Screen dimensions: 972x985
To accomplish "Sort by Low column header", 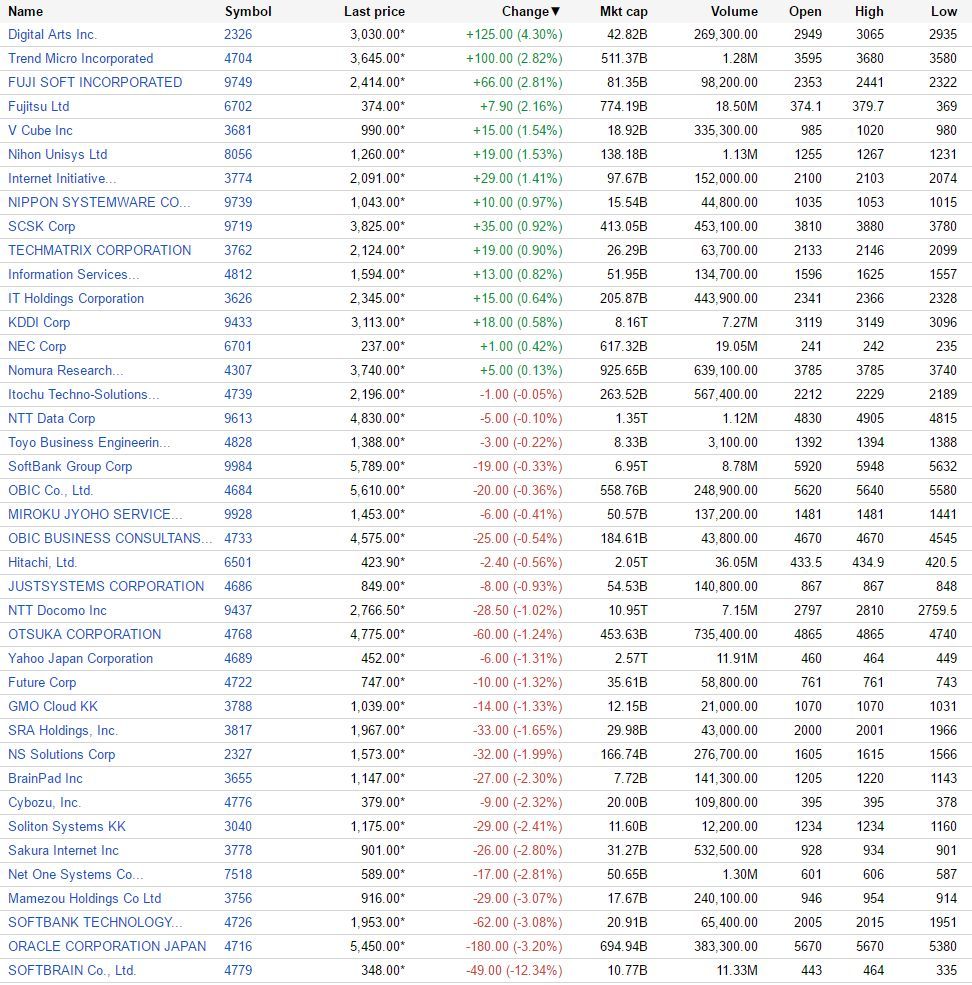I will click(x=944, y=11).
